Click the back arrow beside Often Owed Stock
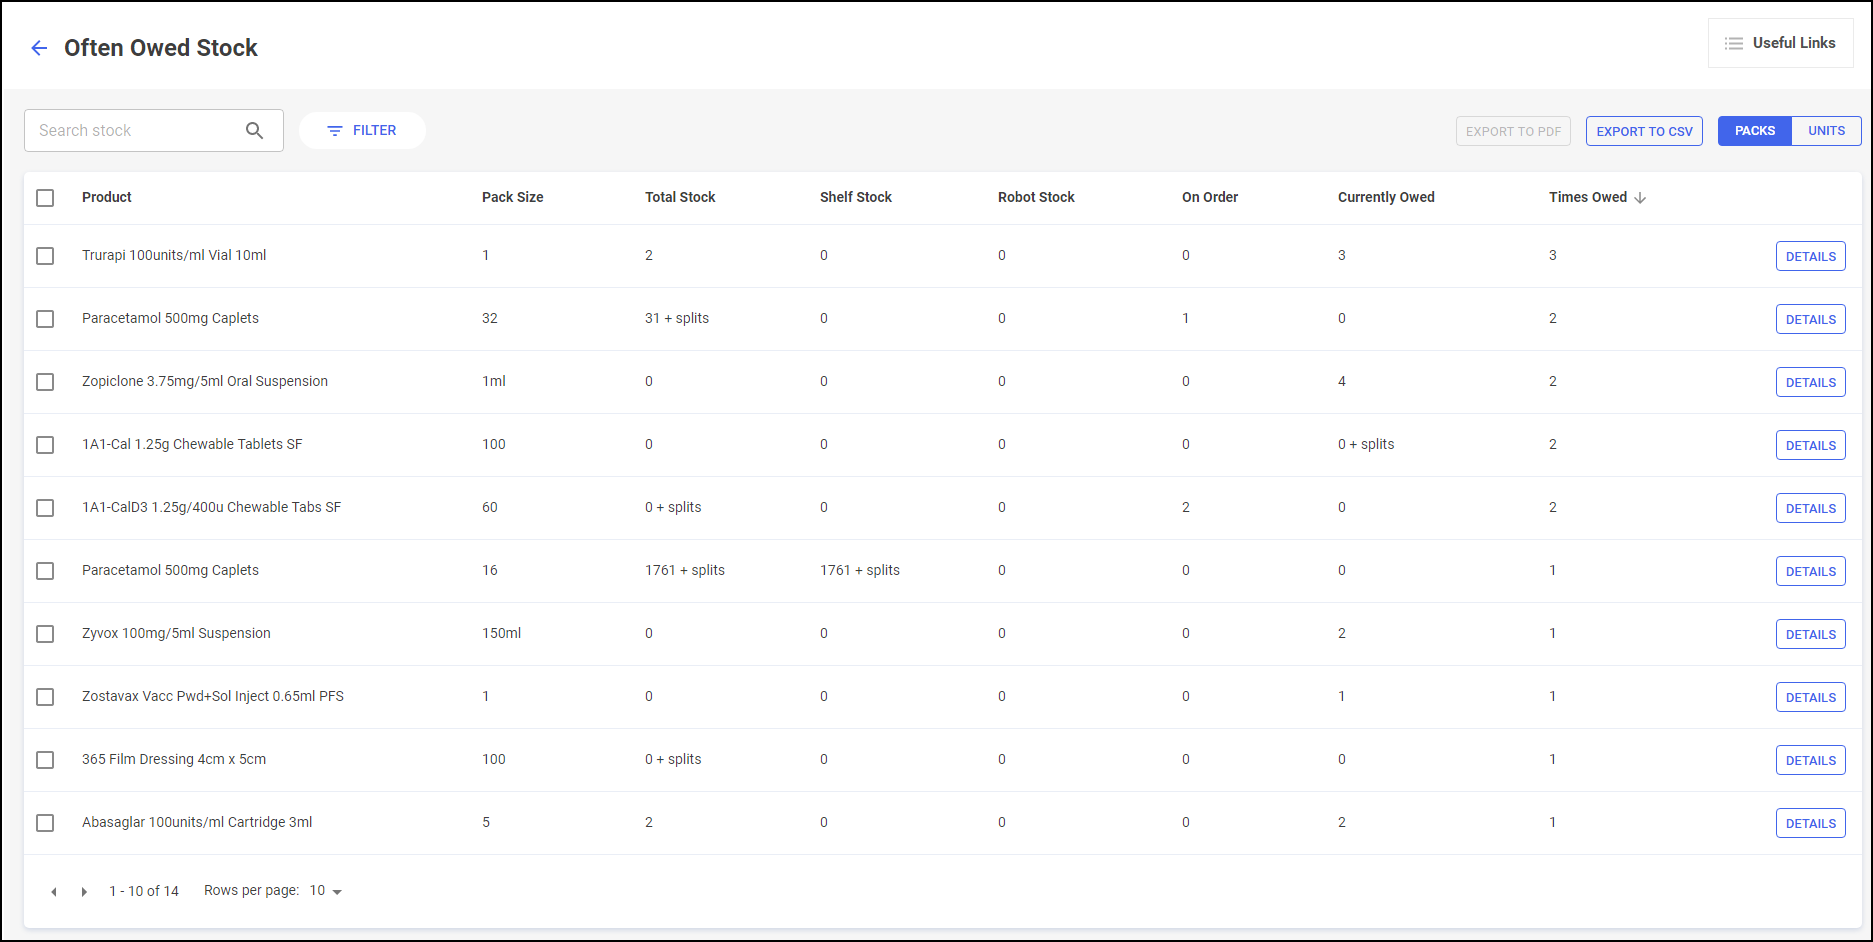Viewport: 1873px width, 942px height. 39,48
